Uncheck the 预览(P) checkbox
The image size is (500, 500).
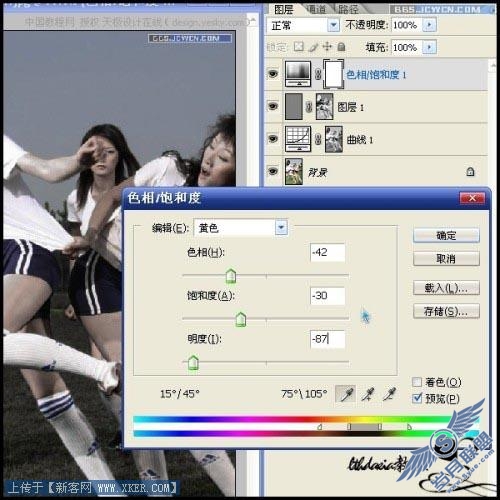pyautogui.click(x=417, y=398)
